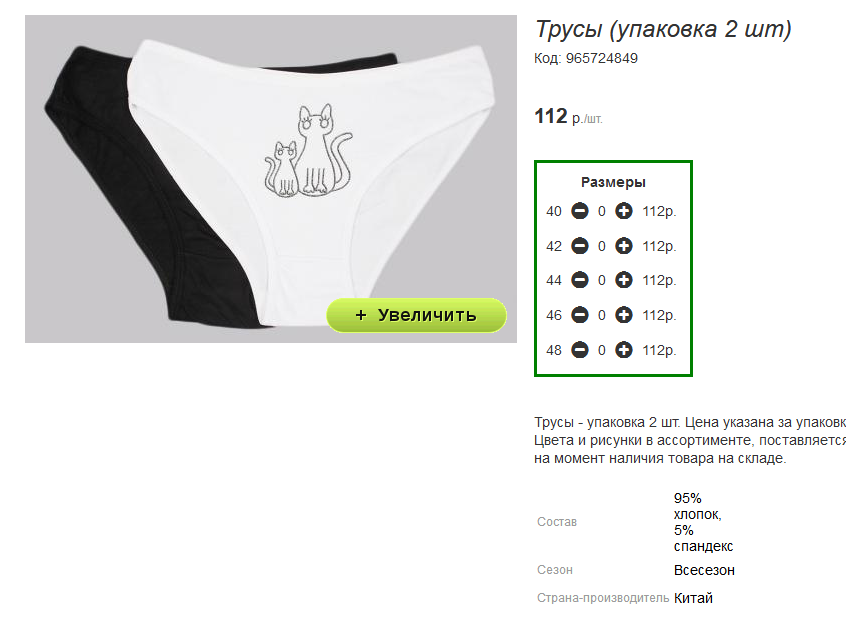Click the Китай country value
The height and width of the screenshot is (626, 846).
(693, 598)
